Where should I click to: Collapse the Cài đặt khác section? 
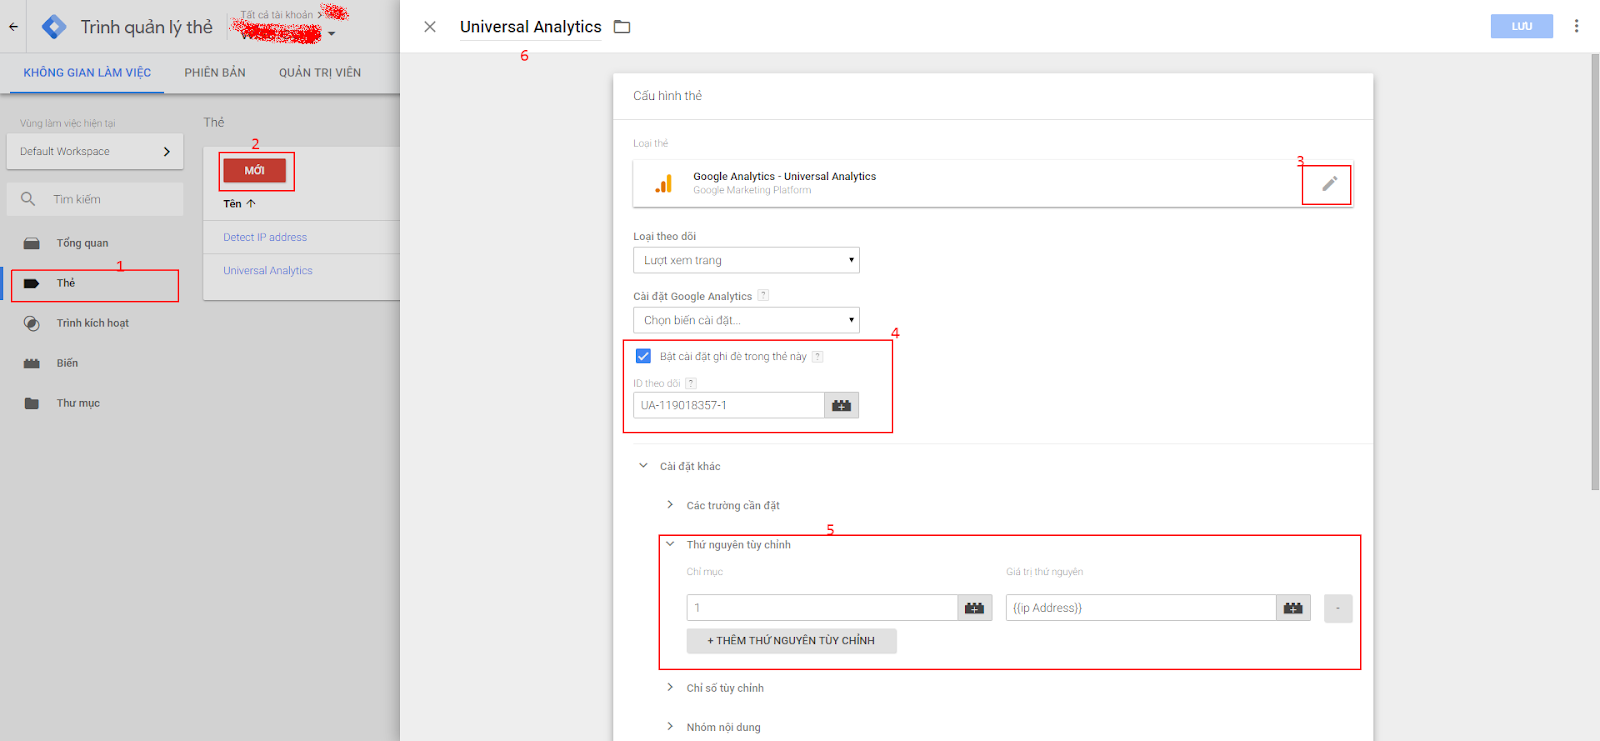pyautogui.click(x=644, y=466)
